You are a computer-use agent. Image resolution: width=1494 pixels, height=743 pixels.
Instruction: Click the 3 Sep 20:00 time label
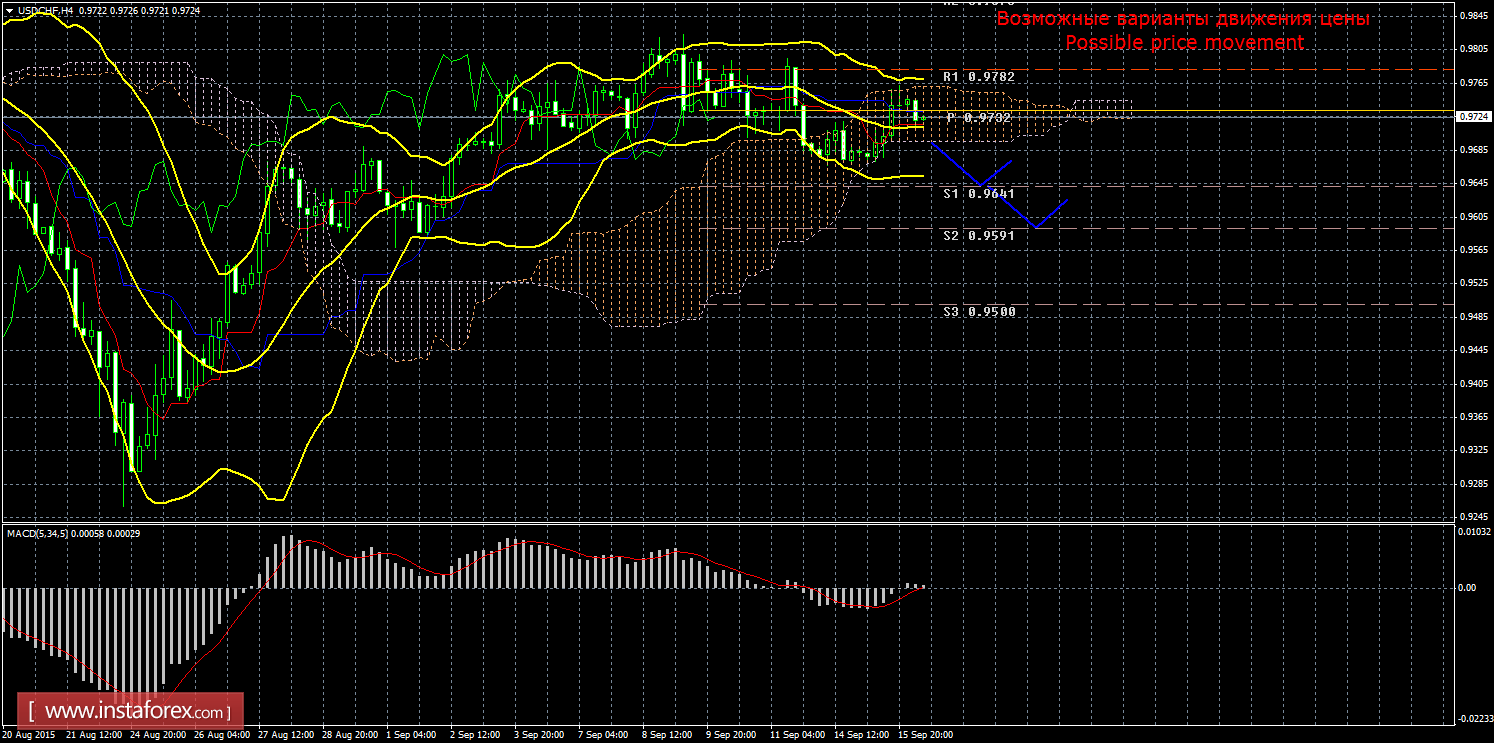(539, 735)
